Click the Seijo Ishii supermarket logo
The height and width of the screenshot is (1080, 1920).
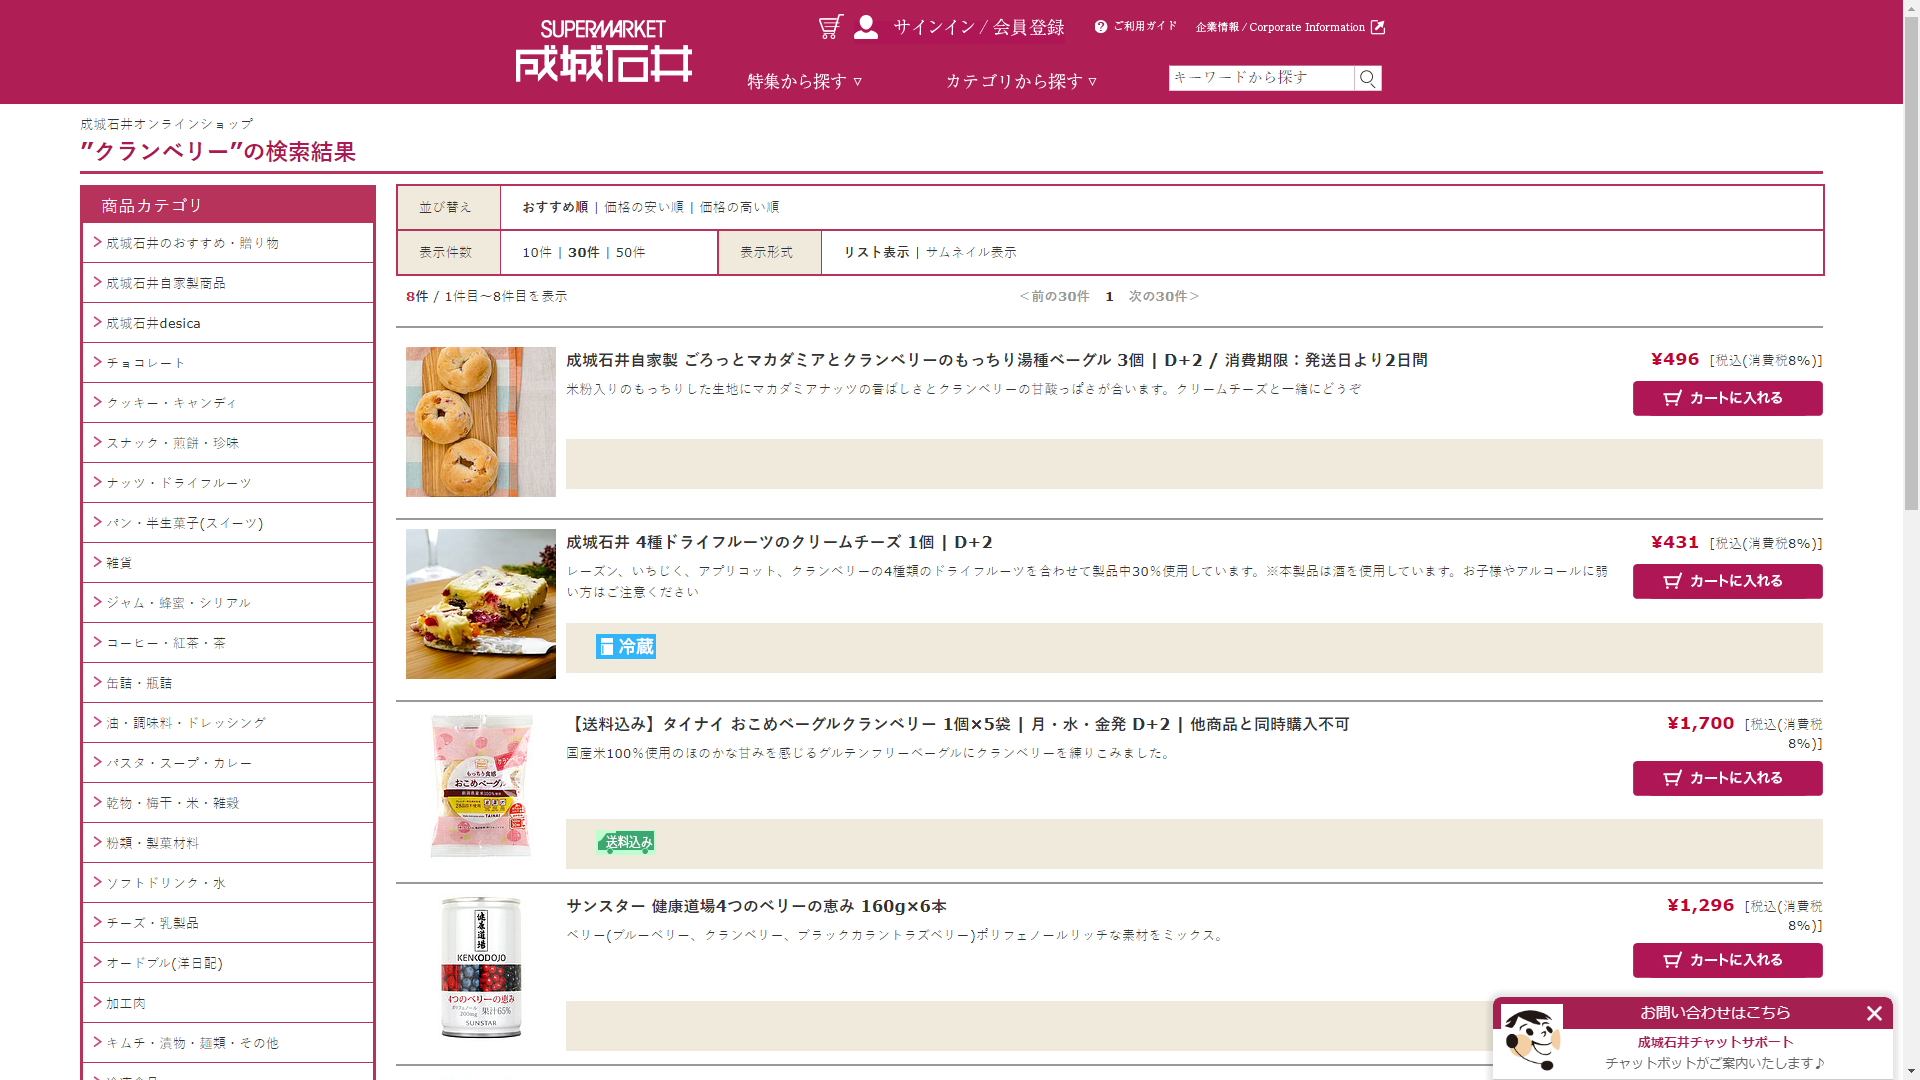pyautogui.click(x=603, y=51)
